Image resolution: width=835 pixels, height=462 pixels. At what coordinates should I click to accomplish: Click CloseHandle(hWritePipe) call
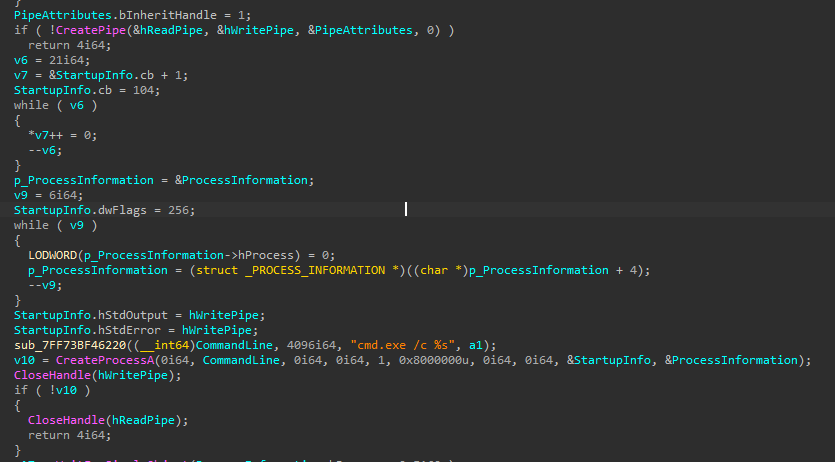pyautogui.click(x=98, y=375)
